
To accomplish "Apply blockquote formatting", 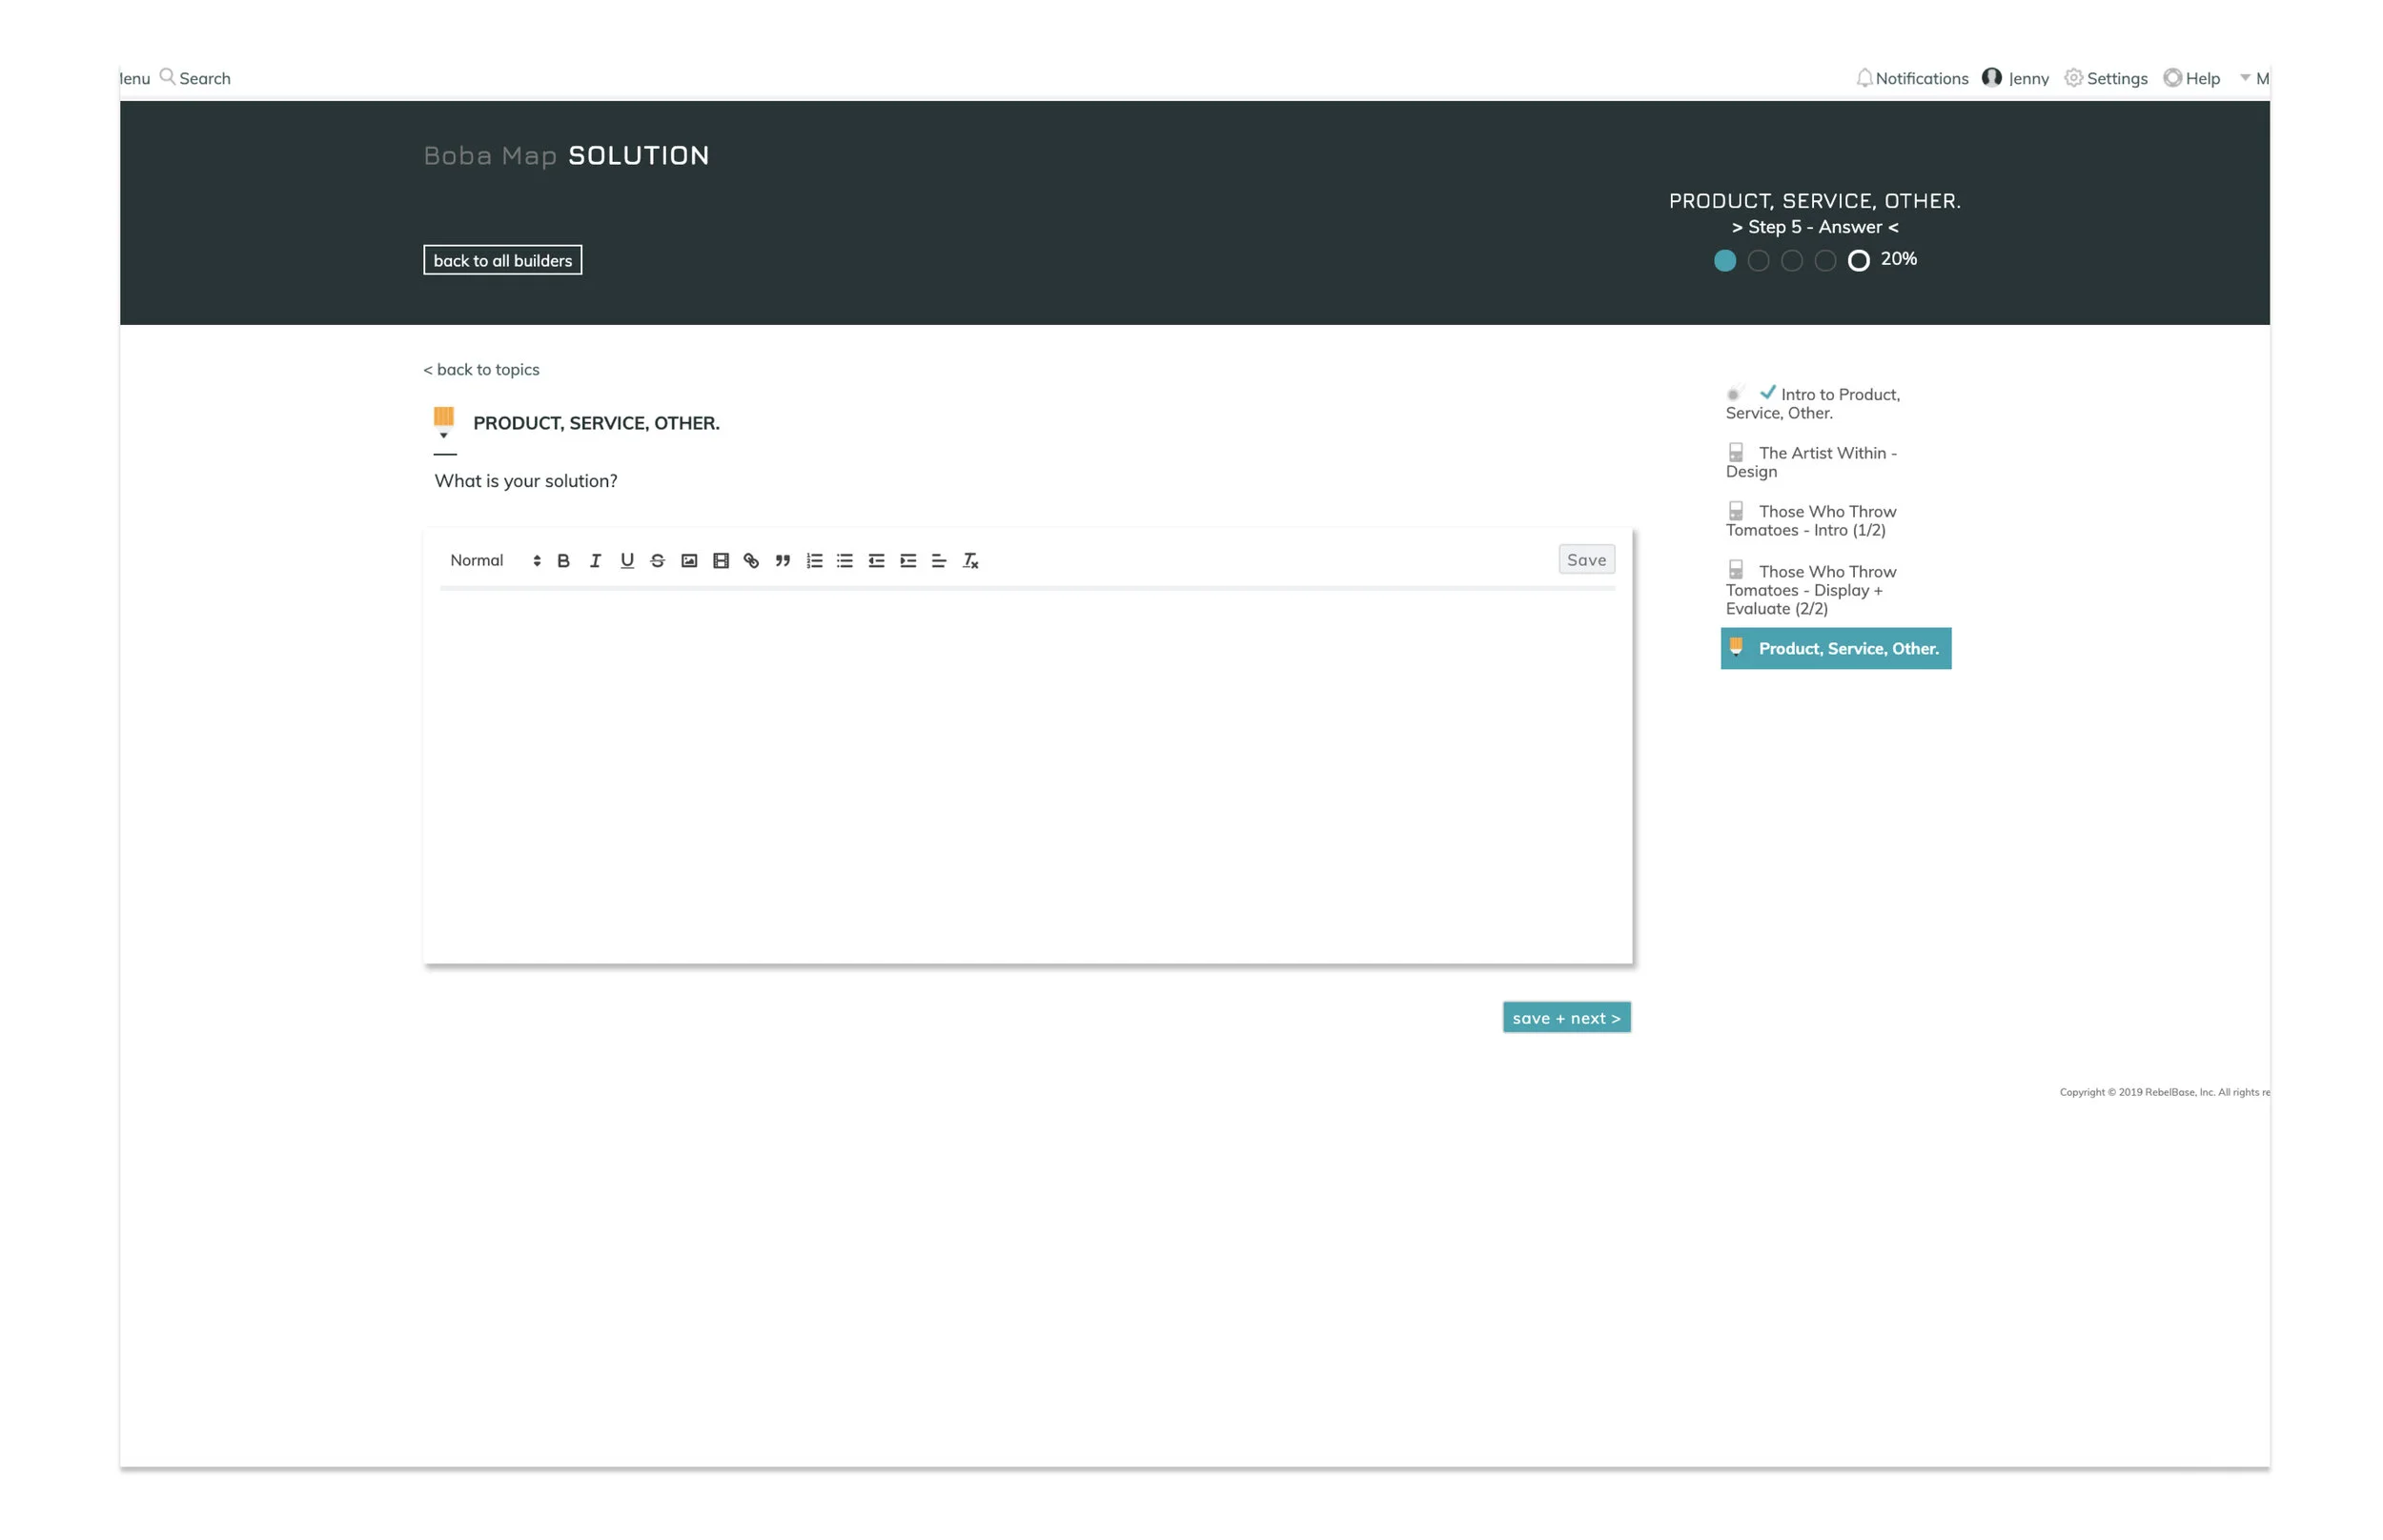I will 782,561.
